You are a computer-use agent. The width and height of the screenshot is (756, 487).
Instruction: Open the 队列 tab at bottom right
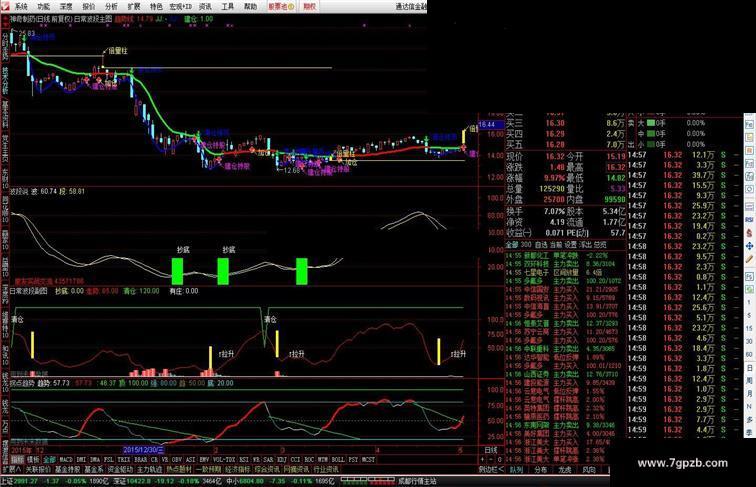click(x=516, y=469)
